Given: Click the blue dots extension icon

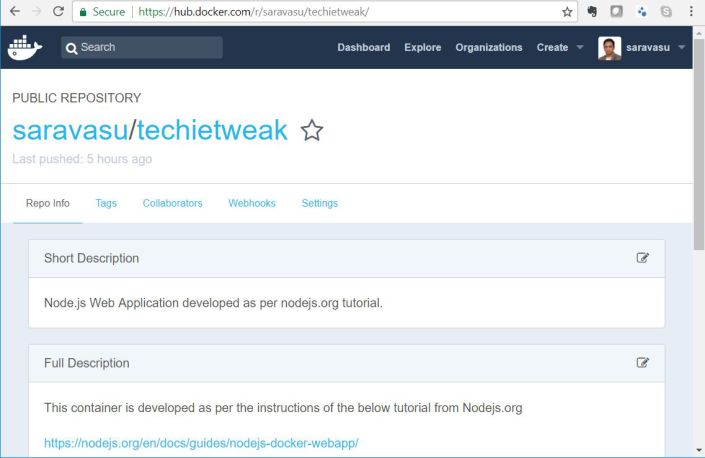Looking at the screenshot, I should tap(642, 12).
